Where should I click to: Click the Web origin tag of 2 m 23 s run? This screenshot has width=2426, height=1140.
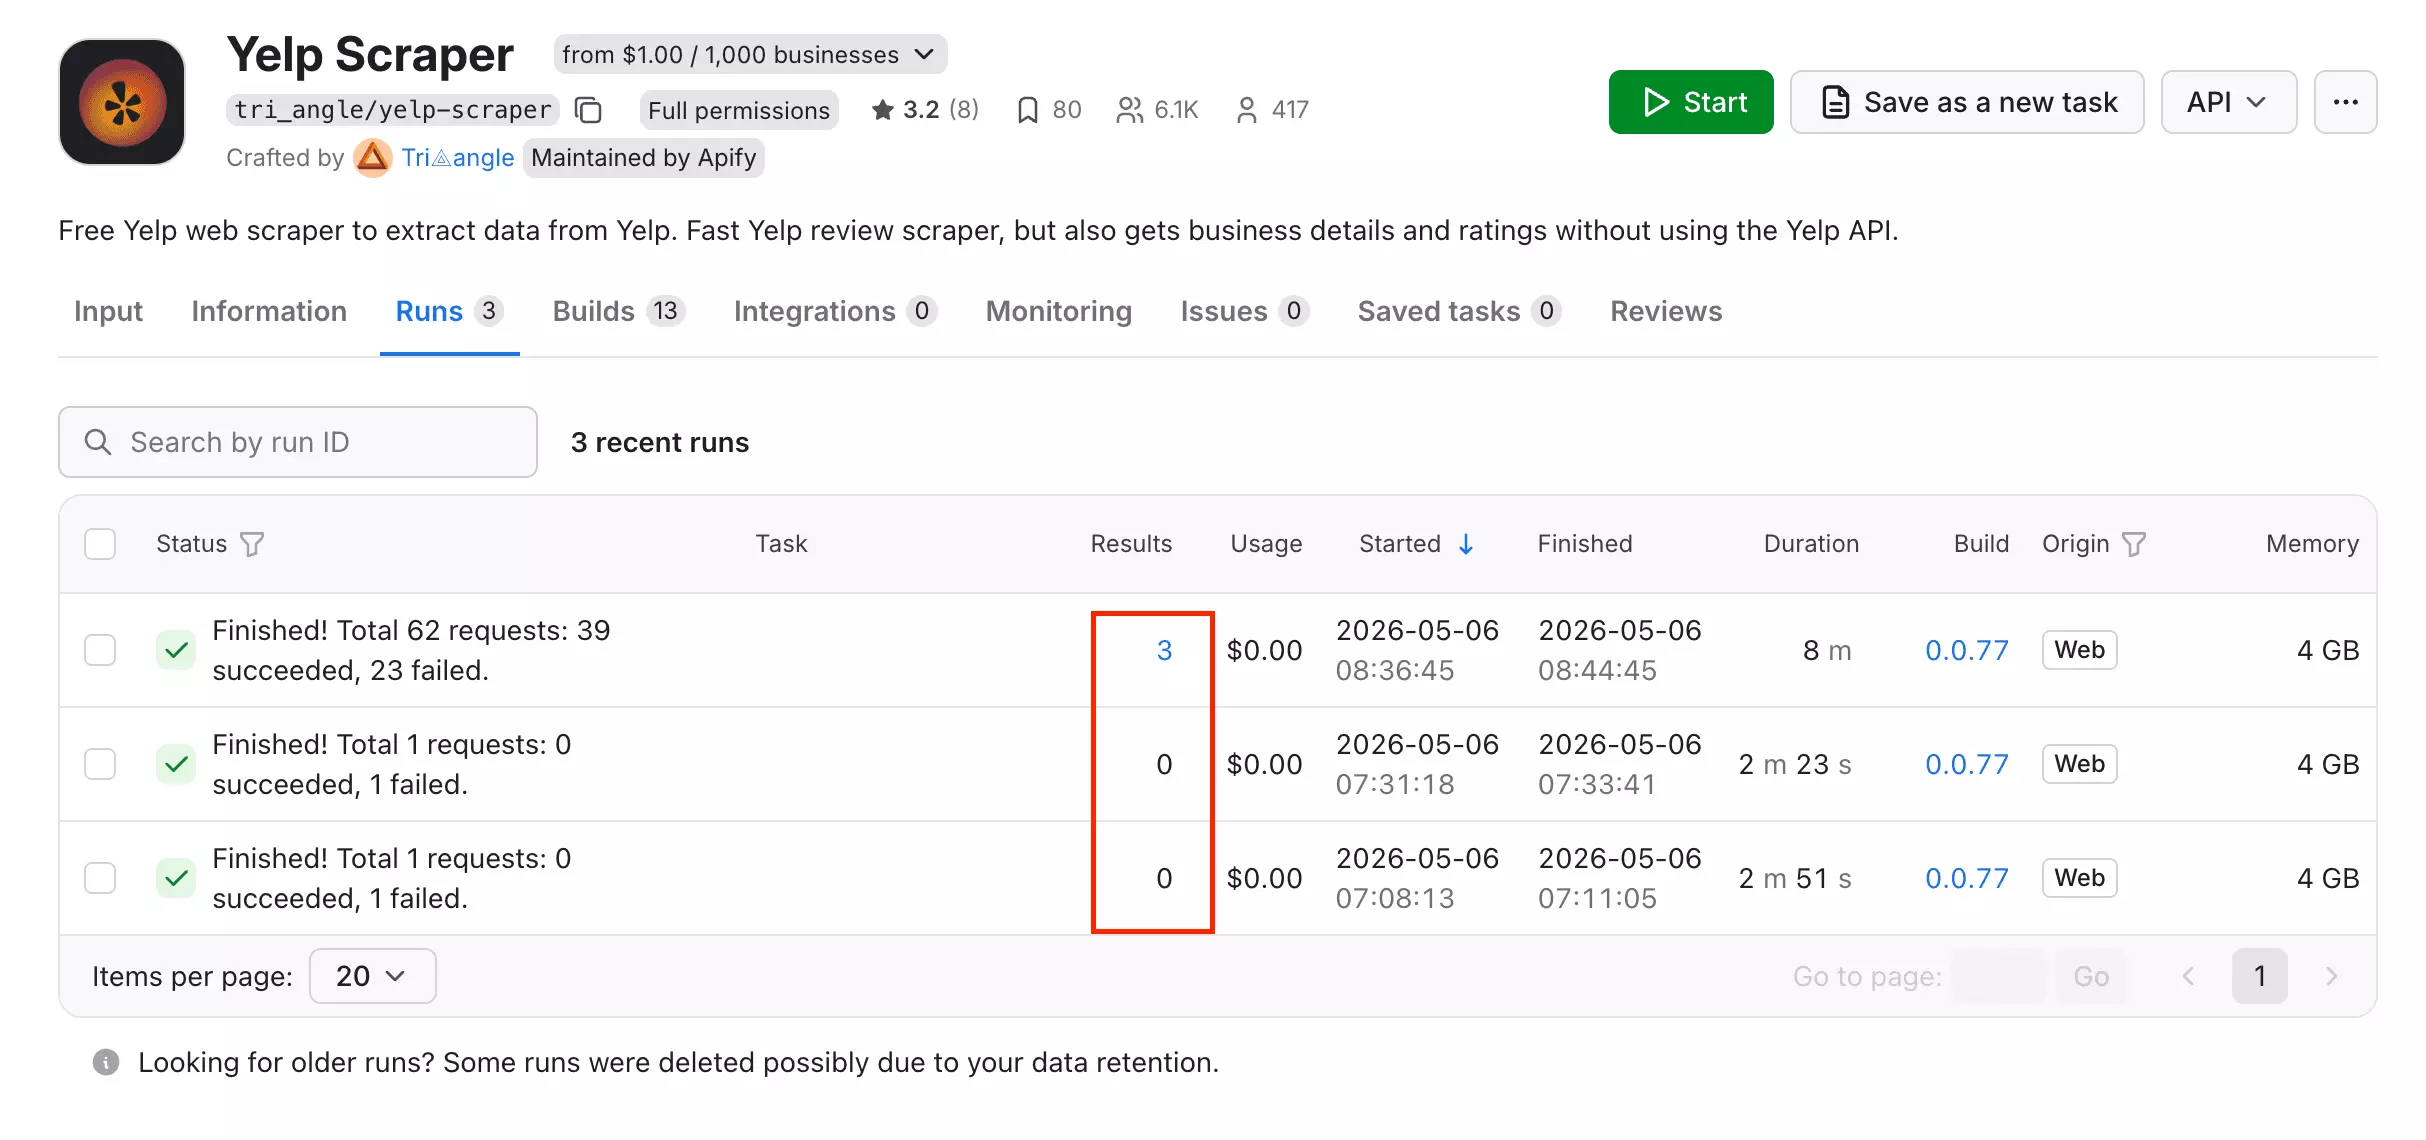pyautogui.click(x=2079, y=764)
